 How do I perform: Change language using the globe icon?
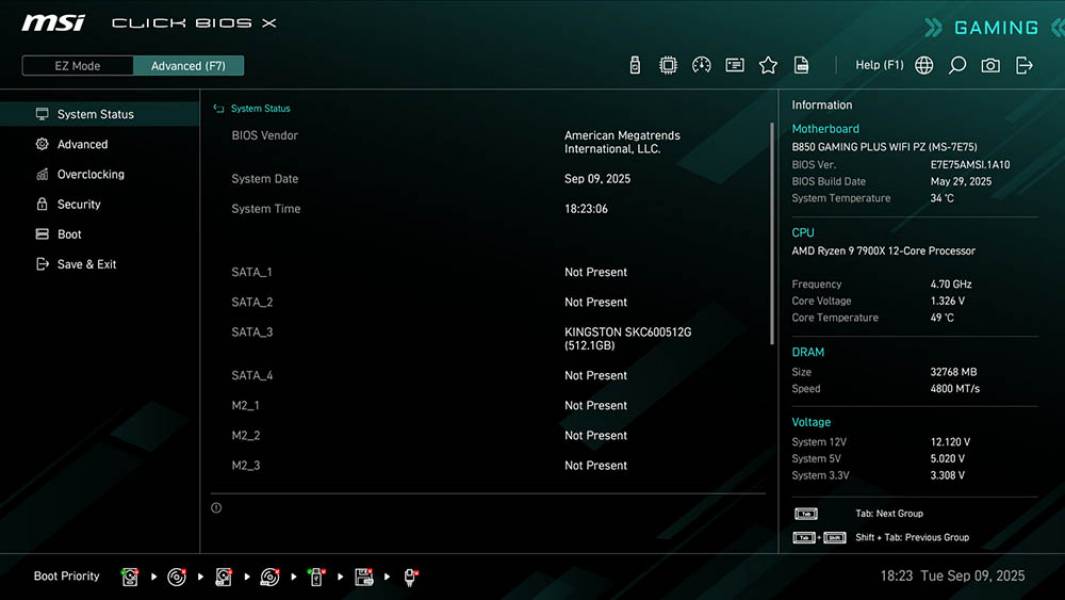922,64
